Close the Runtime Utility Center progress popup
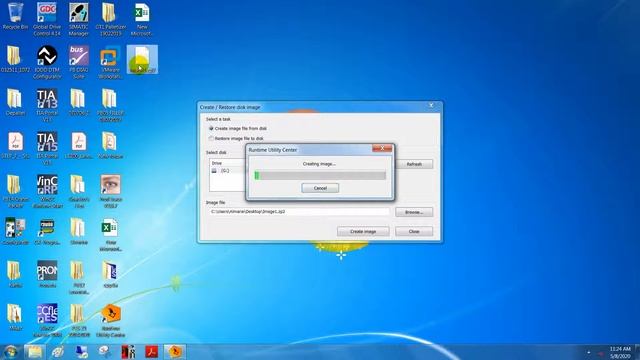Screen dimensions: 640x360 [382, 149]
